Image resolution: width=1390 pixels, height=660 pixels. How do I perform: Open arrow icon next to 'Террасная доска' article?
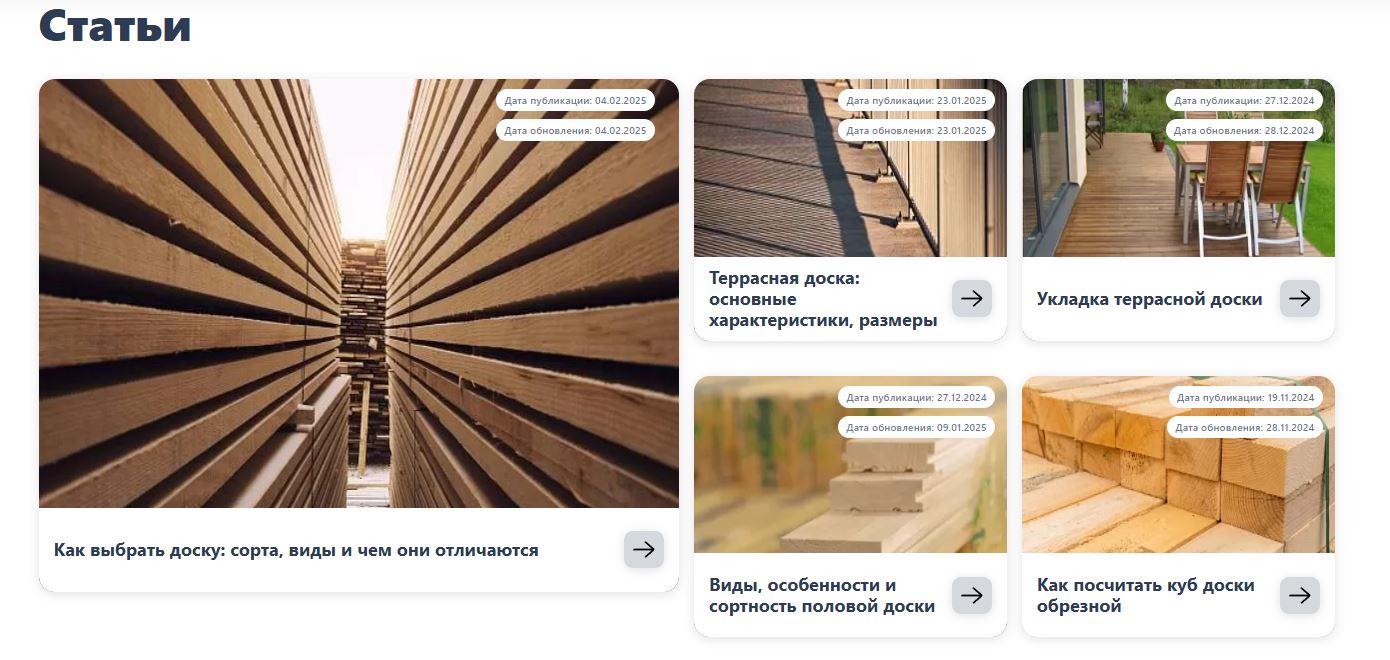[x=972, y=299]
